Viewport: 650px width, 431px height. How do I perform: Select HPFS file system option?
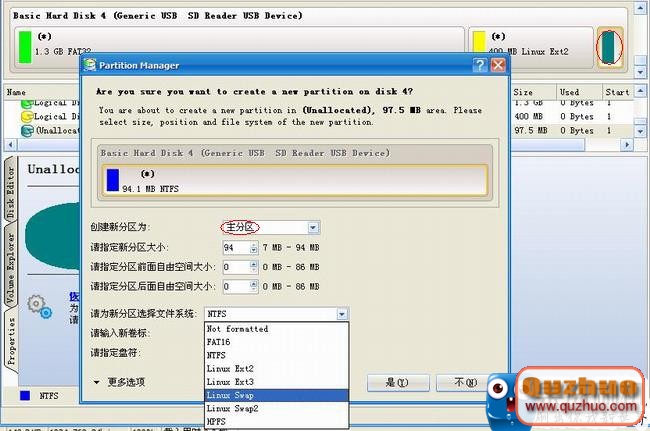coord(276,421)
